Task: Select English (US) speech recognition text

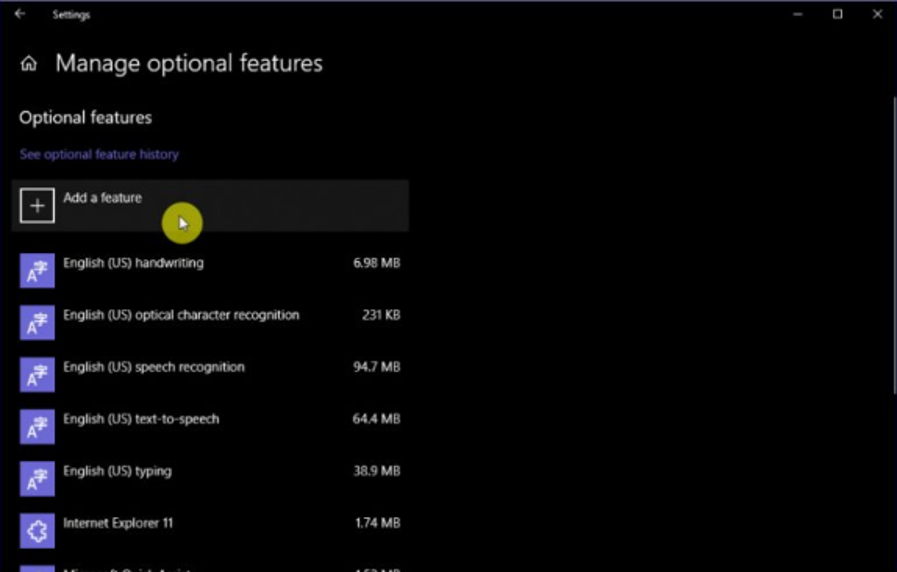Action: click(x=154, y=367)
